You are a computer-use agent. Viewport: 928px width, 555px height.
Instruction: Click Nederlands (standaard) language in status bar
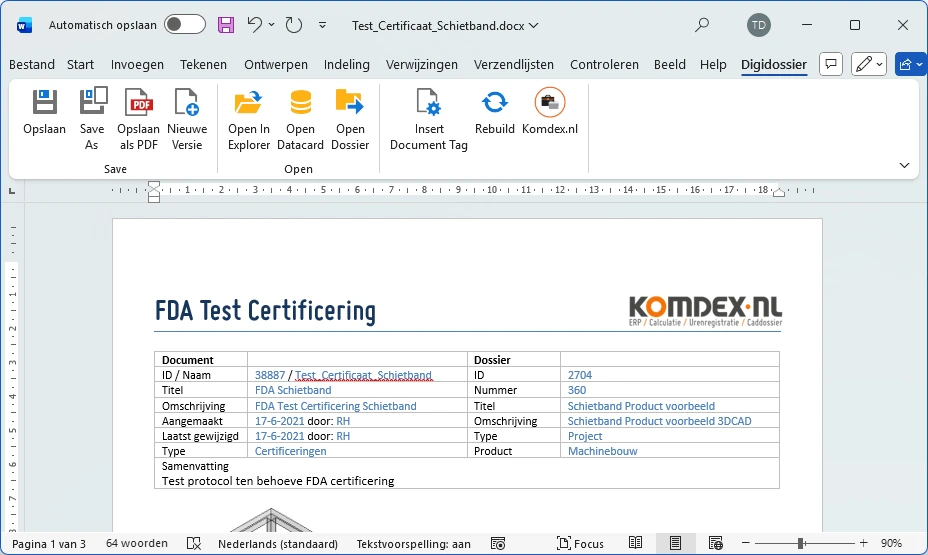[x=277, y=544]
